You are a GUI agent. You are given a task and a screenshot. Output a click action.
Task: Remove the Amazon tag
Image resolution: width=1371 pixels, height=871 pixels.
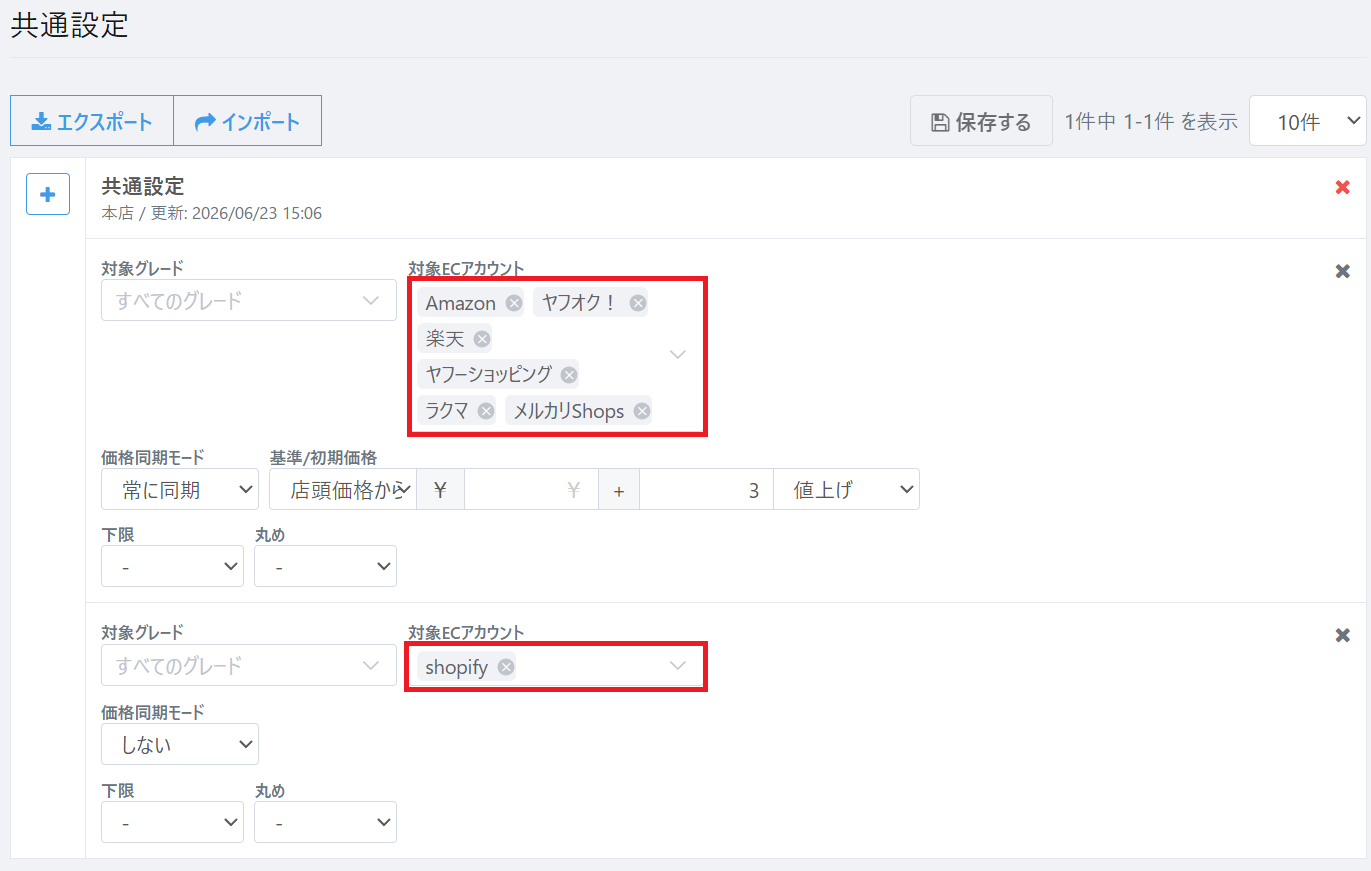(x=513, y=303)
